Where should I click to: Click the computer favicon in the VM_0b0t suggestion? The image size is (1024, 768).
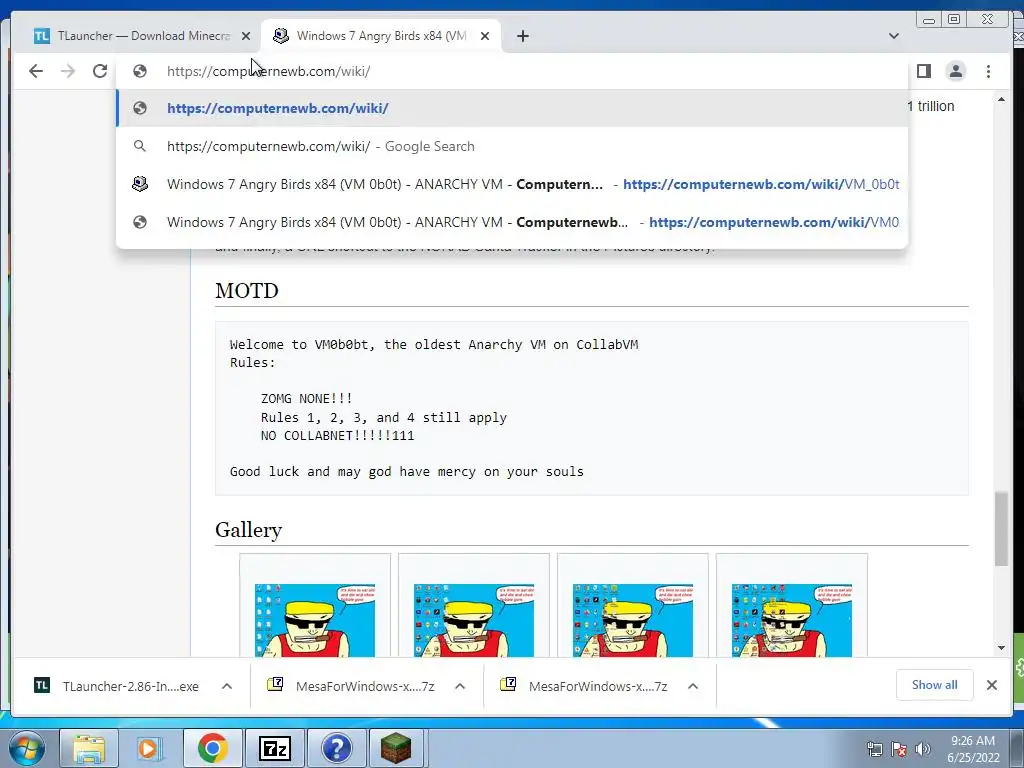tap(140, 184)
